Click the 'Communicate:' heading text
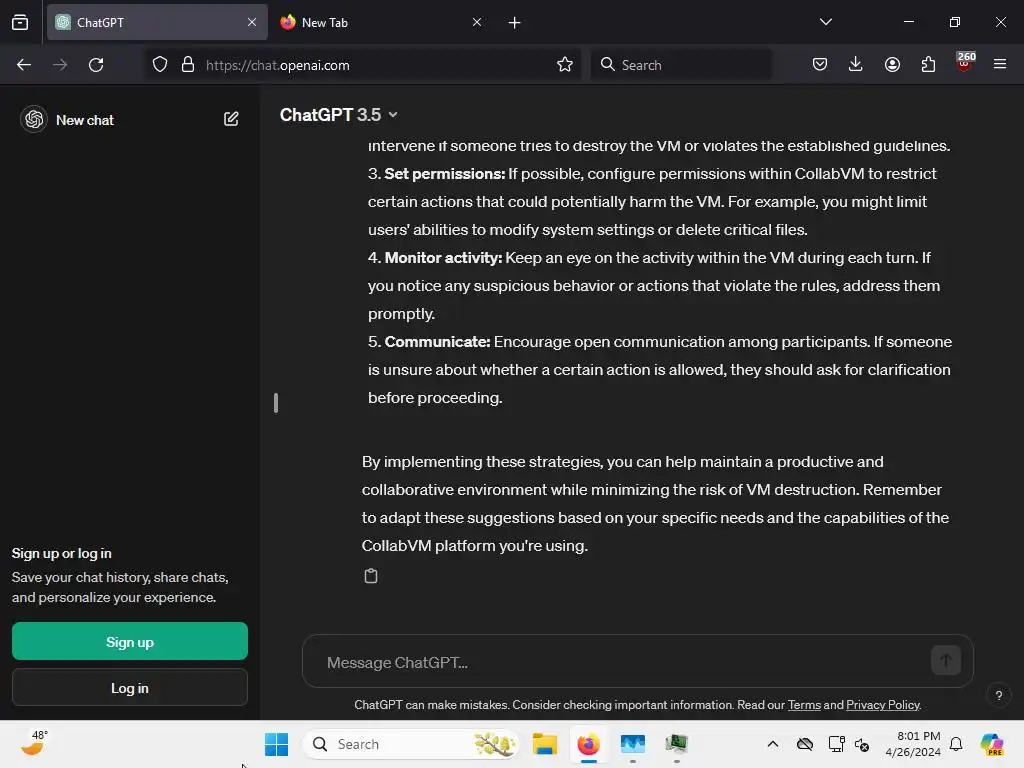This screenshot has height=768, width=1024. (438, 342)
